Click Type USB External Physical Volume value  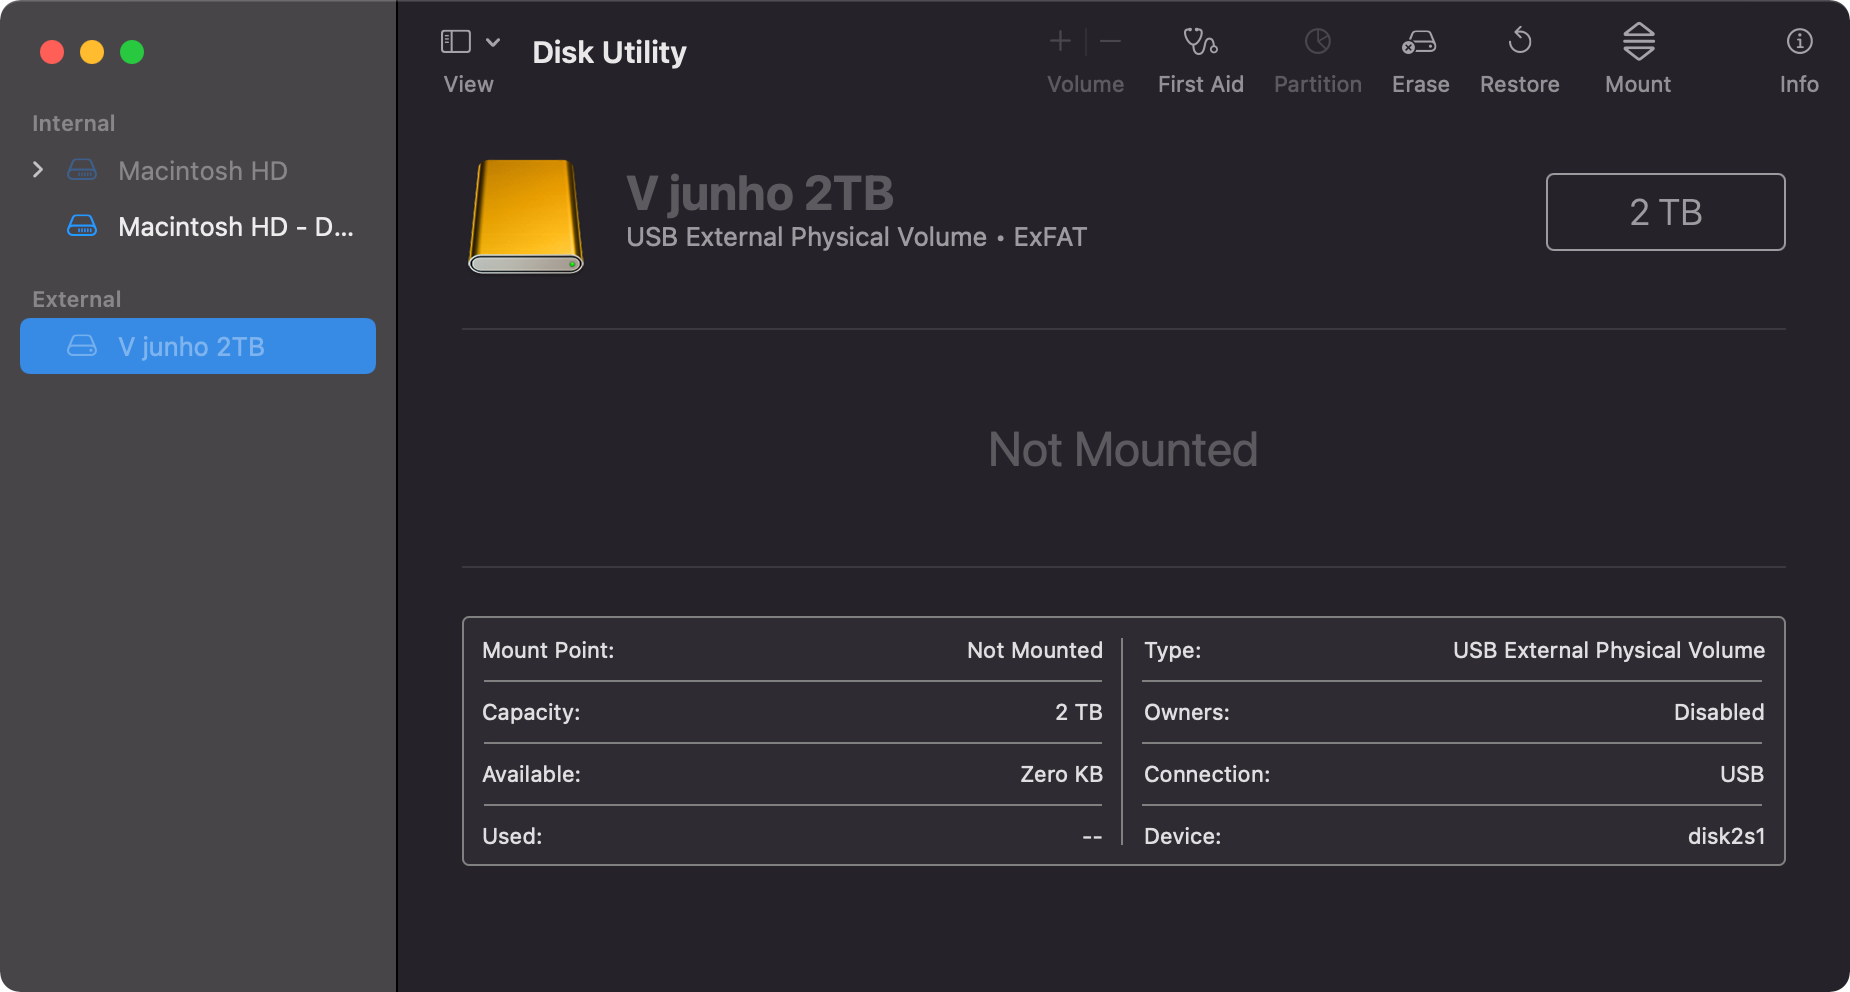[1609, 650]
